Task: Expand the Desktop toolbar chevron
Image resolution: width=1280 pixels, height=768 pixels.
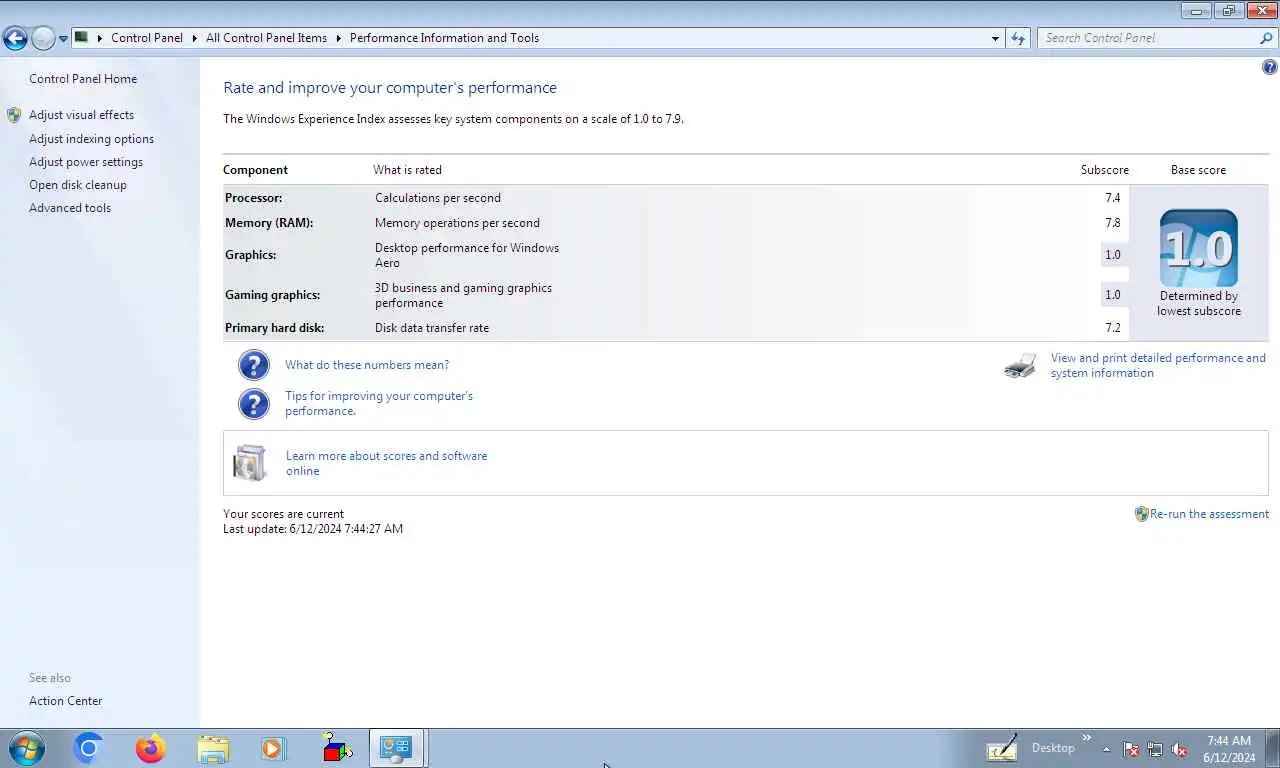Action: click(1087, 738)
